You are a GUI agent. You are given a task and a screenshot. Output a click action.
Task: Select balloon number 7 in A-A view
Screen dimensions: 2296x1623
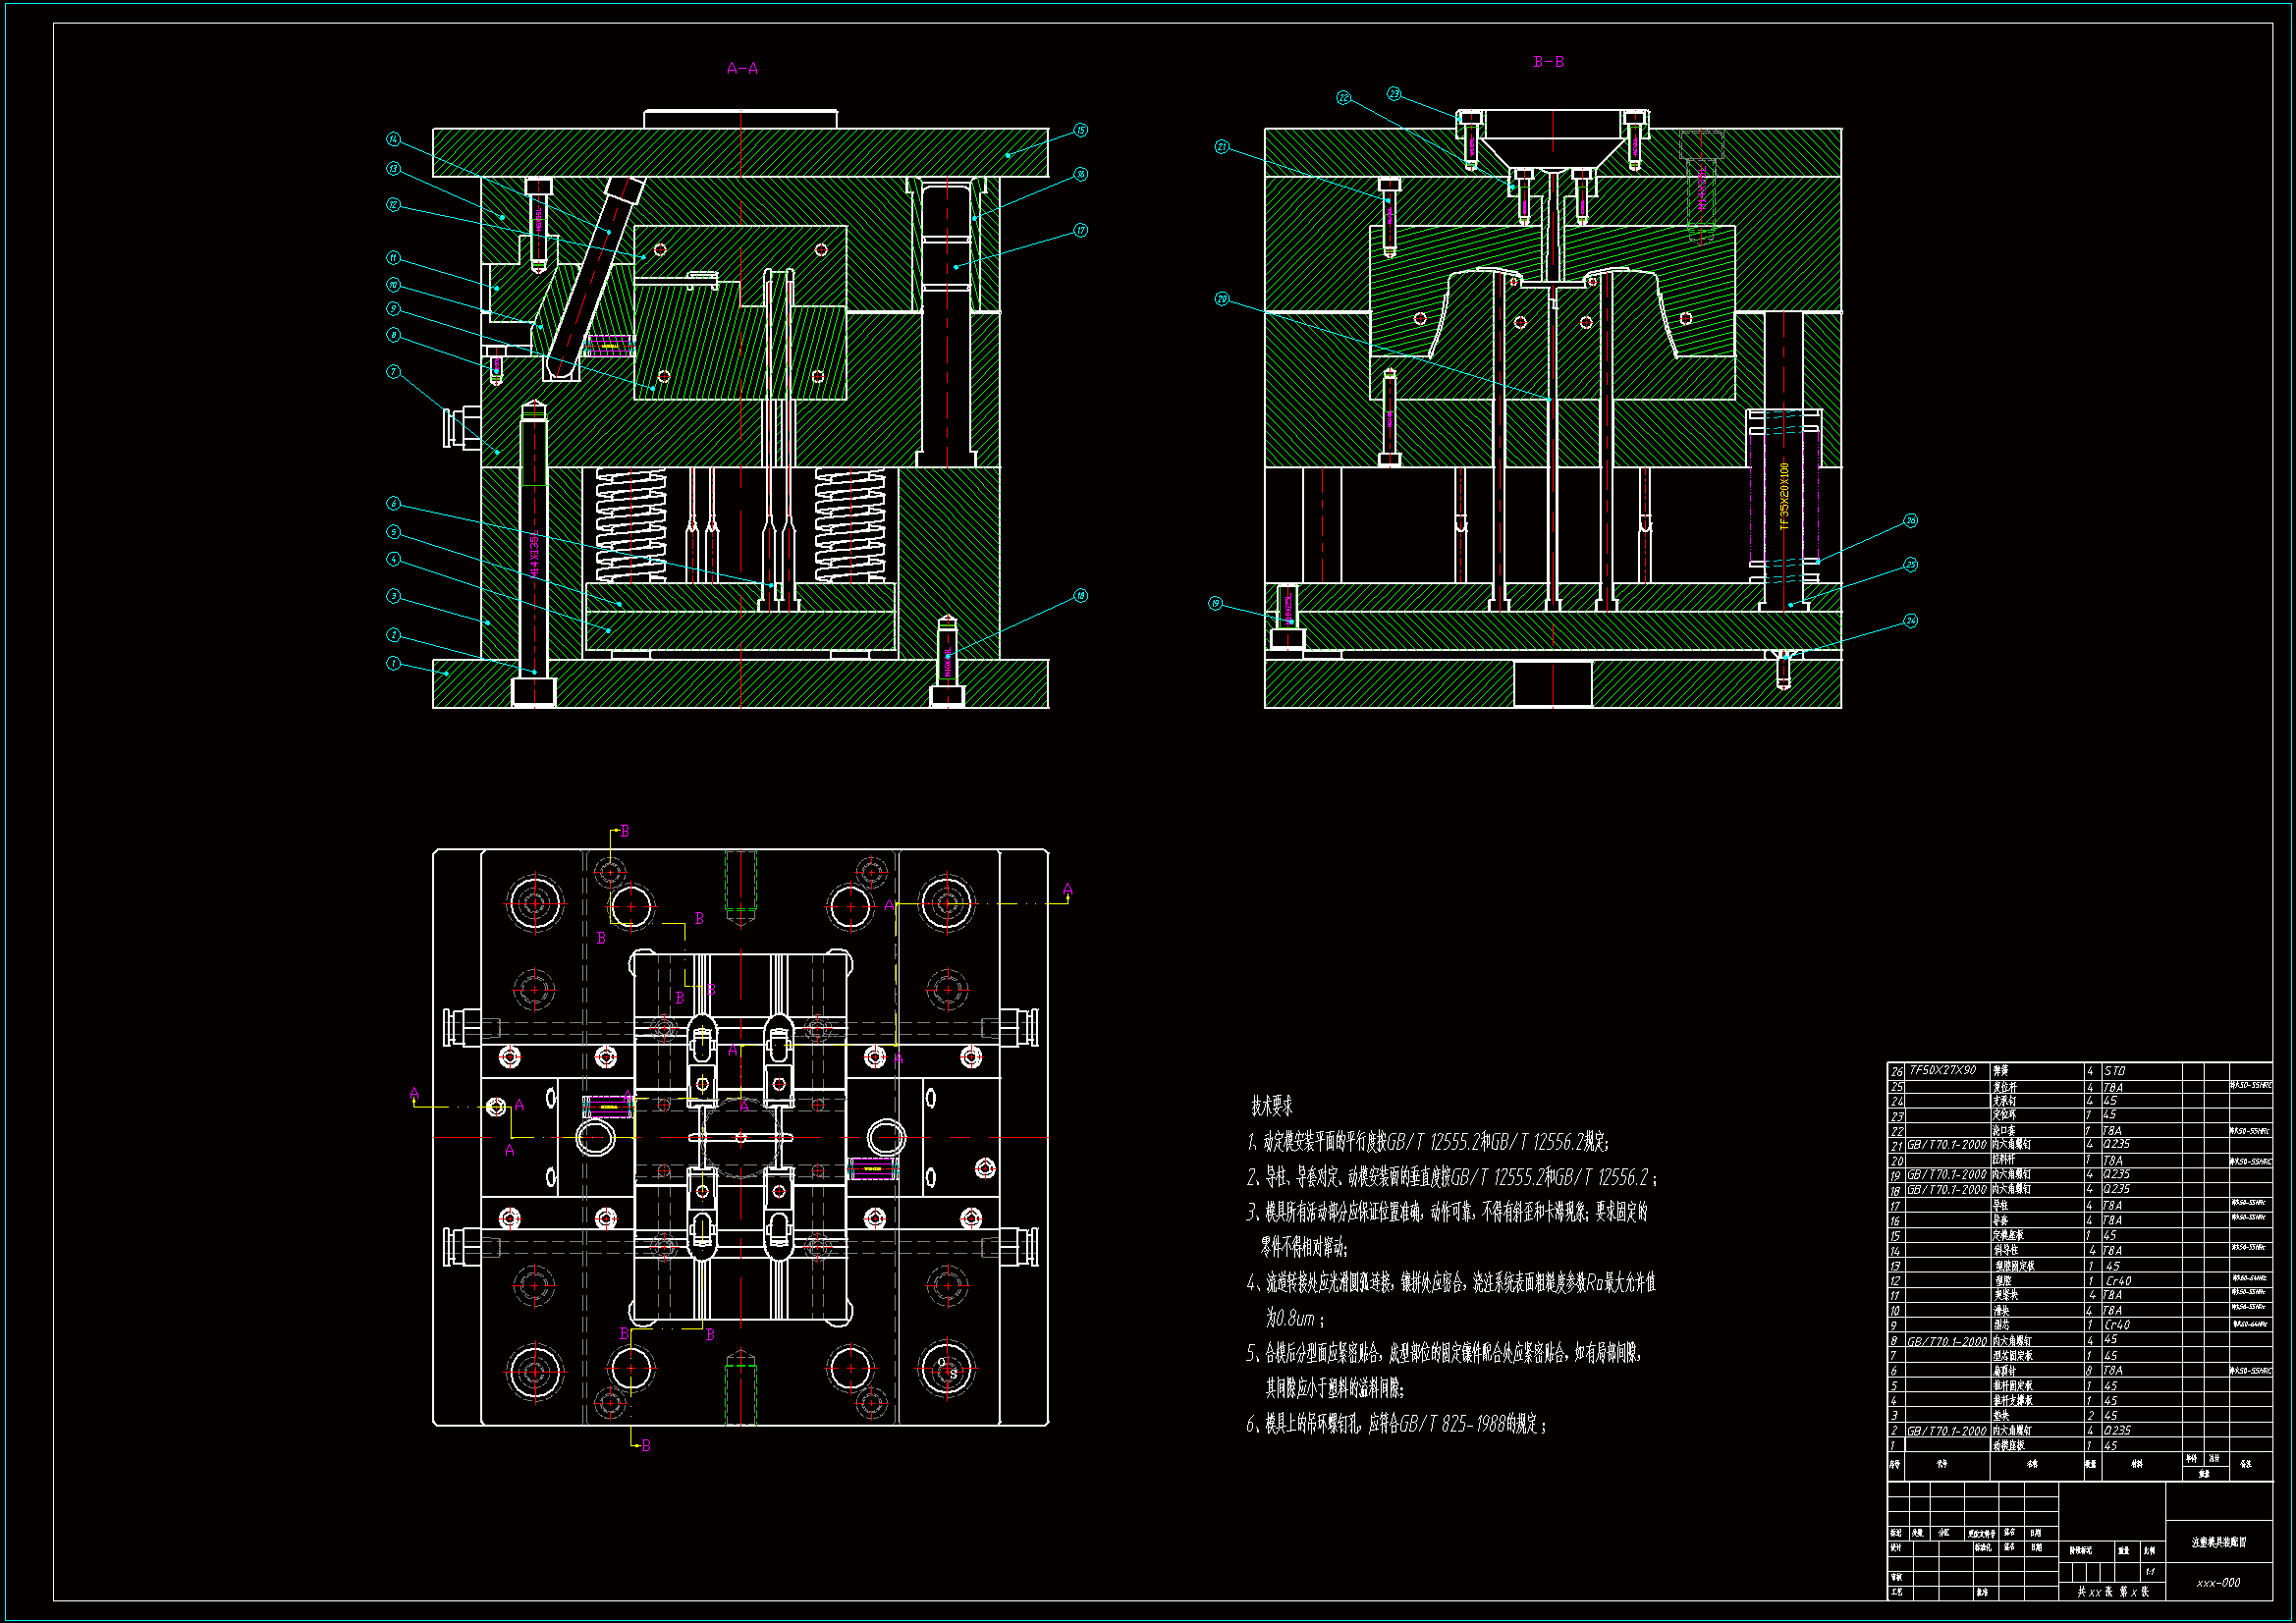[394, 372]
